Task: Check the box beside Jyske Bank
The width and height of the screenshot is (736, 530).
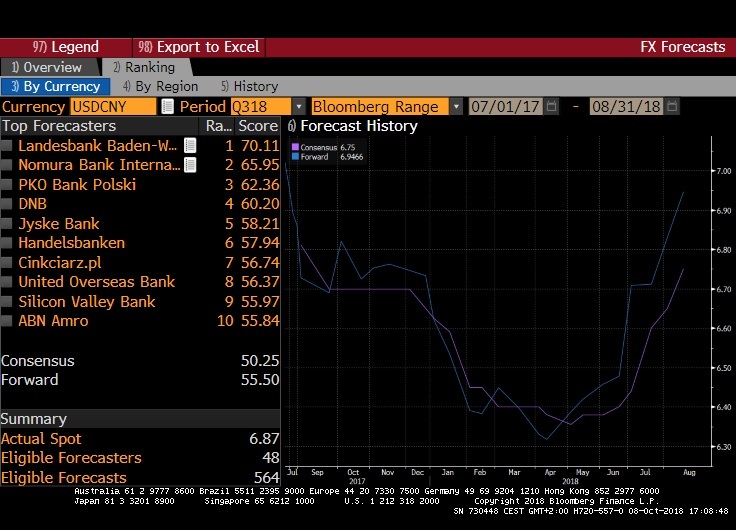Action: tap(8, 224)
